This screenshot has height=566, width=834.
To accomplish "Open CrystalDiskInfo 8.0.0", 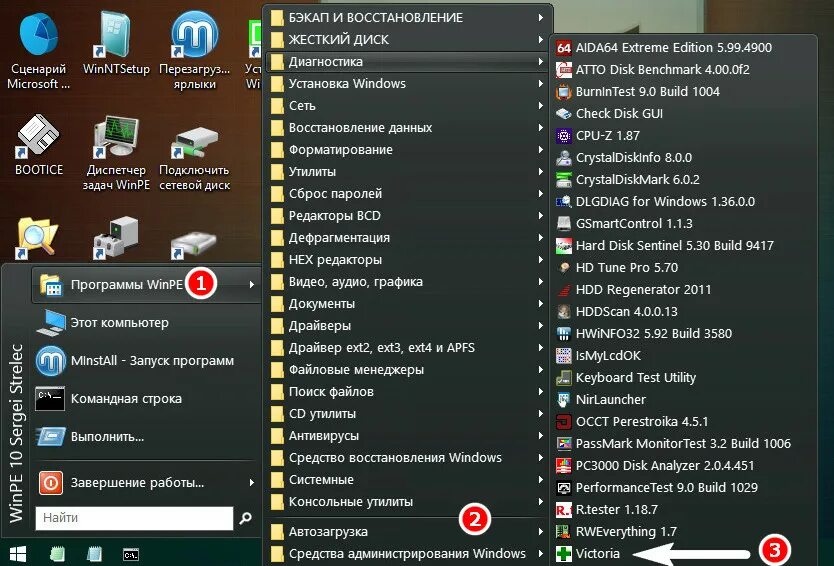I will pyautogui.click(x=684, y=157).
